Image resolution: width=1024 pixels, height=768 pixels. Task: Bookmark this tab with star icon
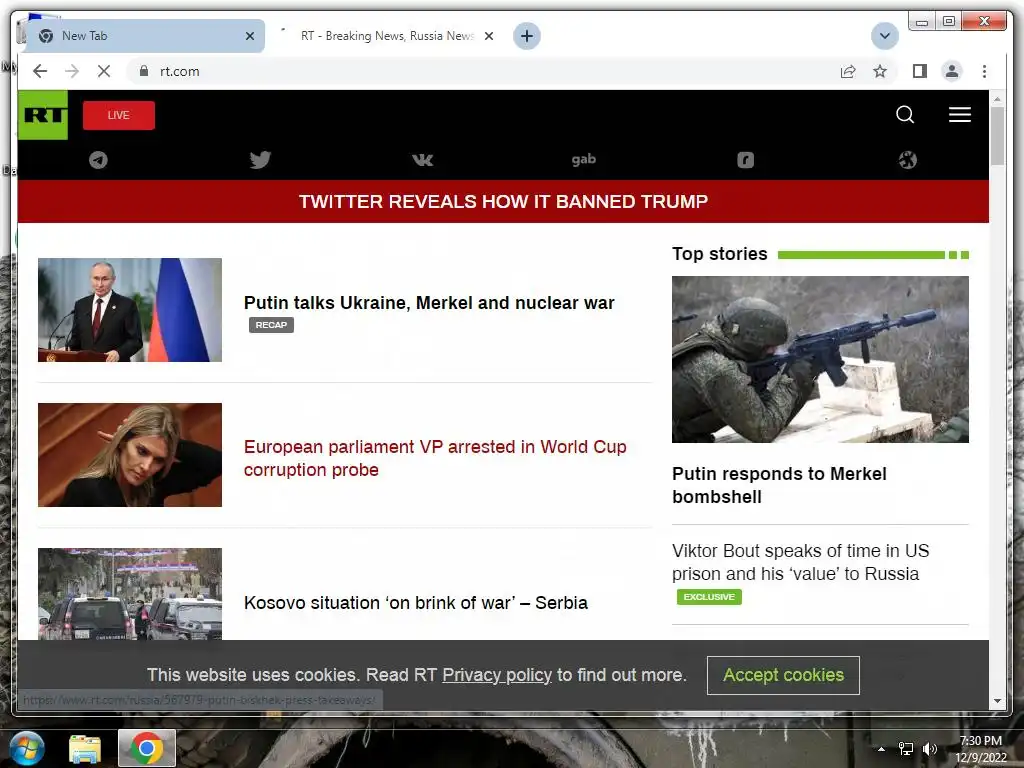click(880, 71)
